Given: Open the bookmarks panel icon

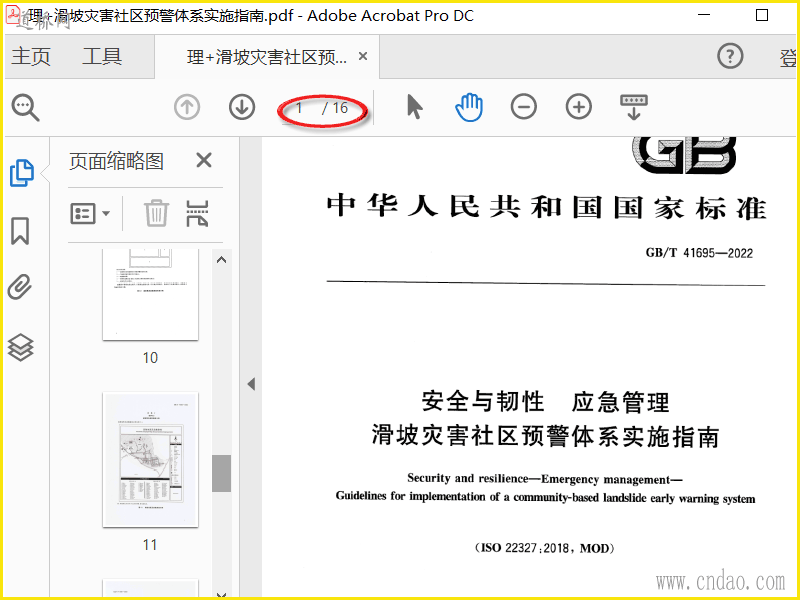Looking at the screenshot, I should (x=20, y=231).
